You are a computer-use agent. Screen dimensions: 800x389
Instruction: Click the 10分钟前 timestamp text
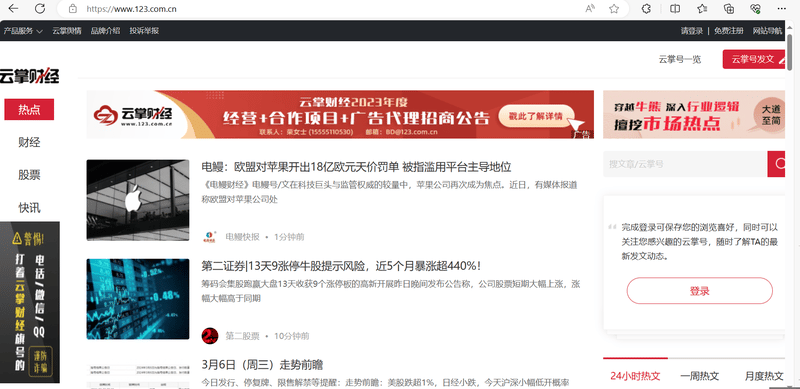291,336
